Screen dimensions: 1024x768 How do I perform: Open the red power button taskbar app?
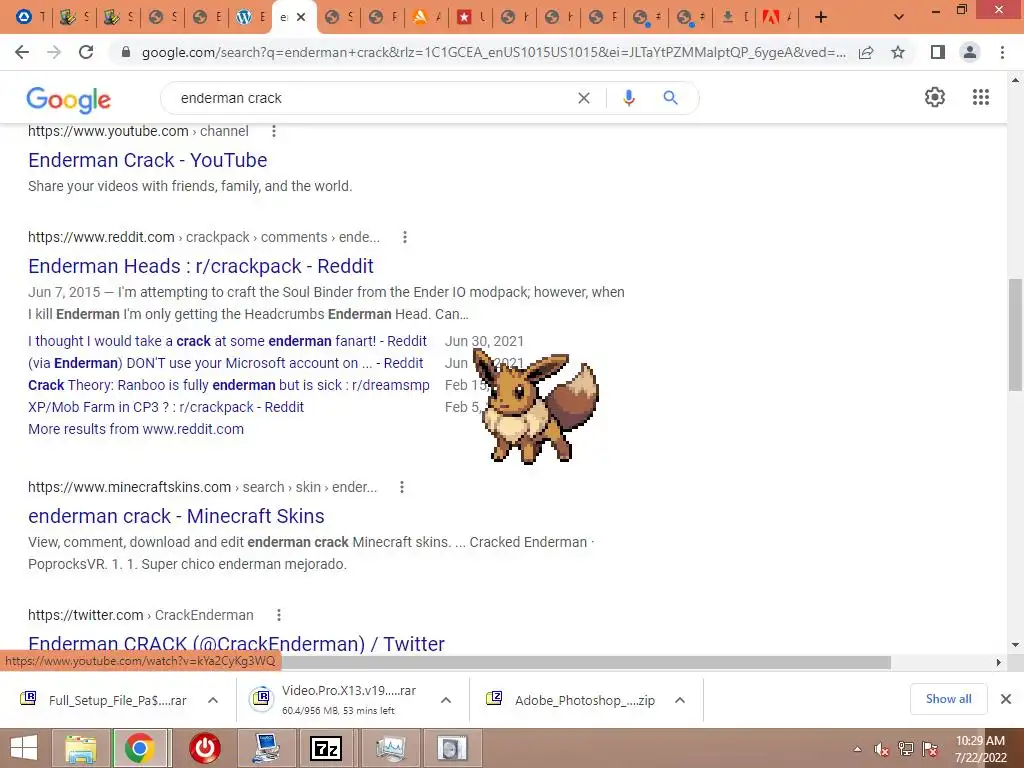[x=204, y=748]
